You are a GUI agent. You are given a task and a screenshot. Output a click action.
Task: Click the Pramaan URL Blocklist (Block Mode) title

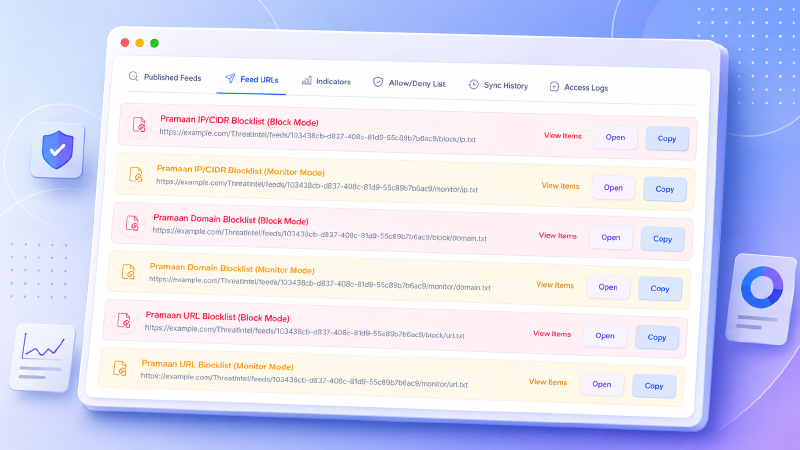click(x=217, y=316)
